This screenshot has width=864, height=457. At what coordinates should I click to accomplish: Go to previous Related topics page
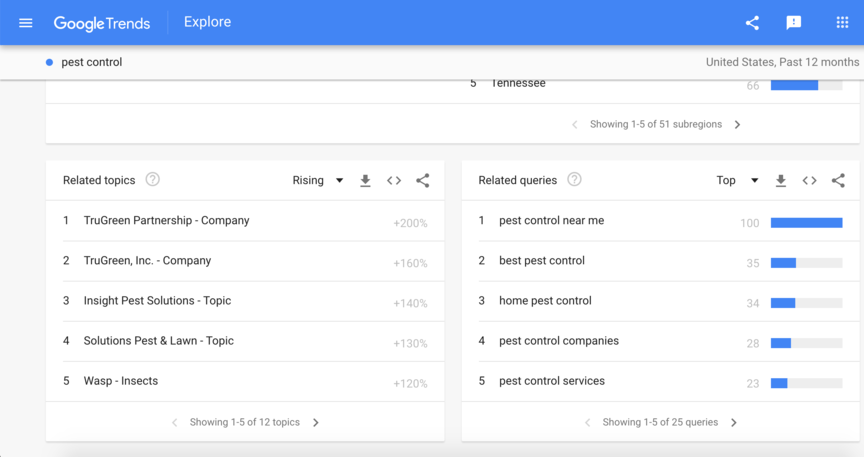(x=175, y=422)
